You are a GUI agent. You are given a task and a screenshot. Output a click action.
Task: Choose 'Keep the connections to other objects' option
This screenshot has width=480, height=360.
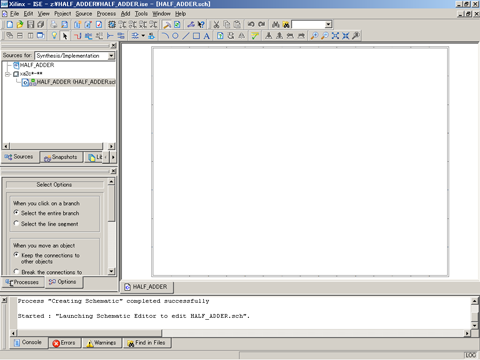pos(16,255)
